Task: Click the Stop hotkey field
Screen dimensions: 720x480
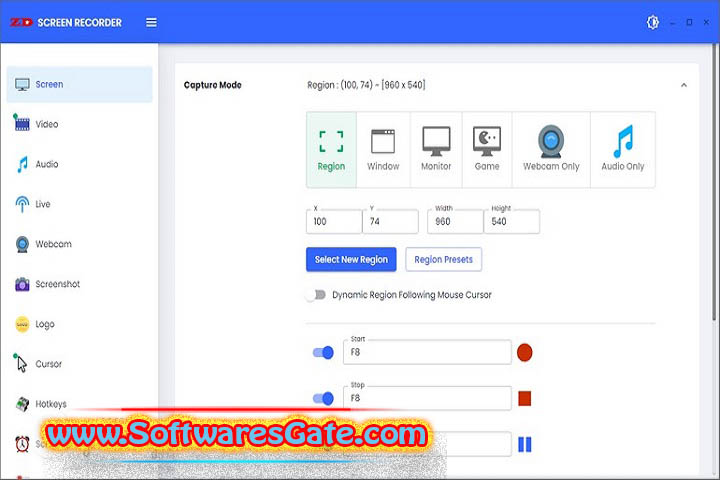Action: (427, 398)
